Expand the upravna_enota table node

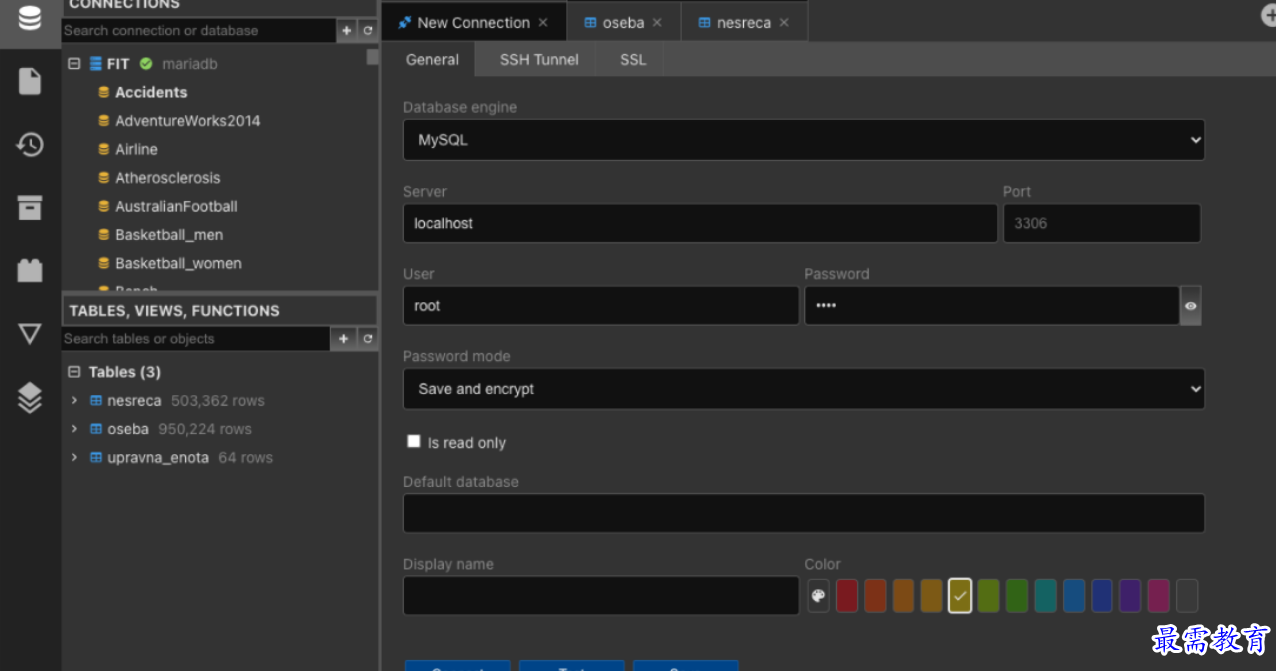pyautogui.click(x=74, y=457)
